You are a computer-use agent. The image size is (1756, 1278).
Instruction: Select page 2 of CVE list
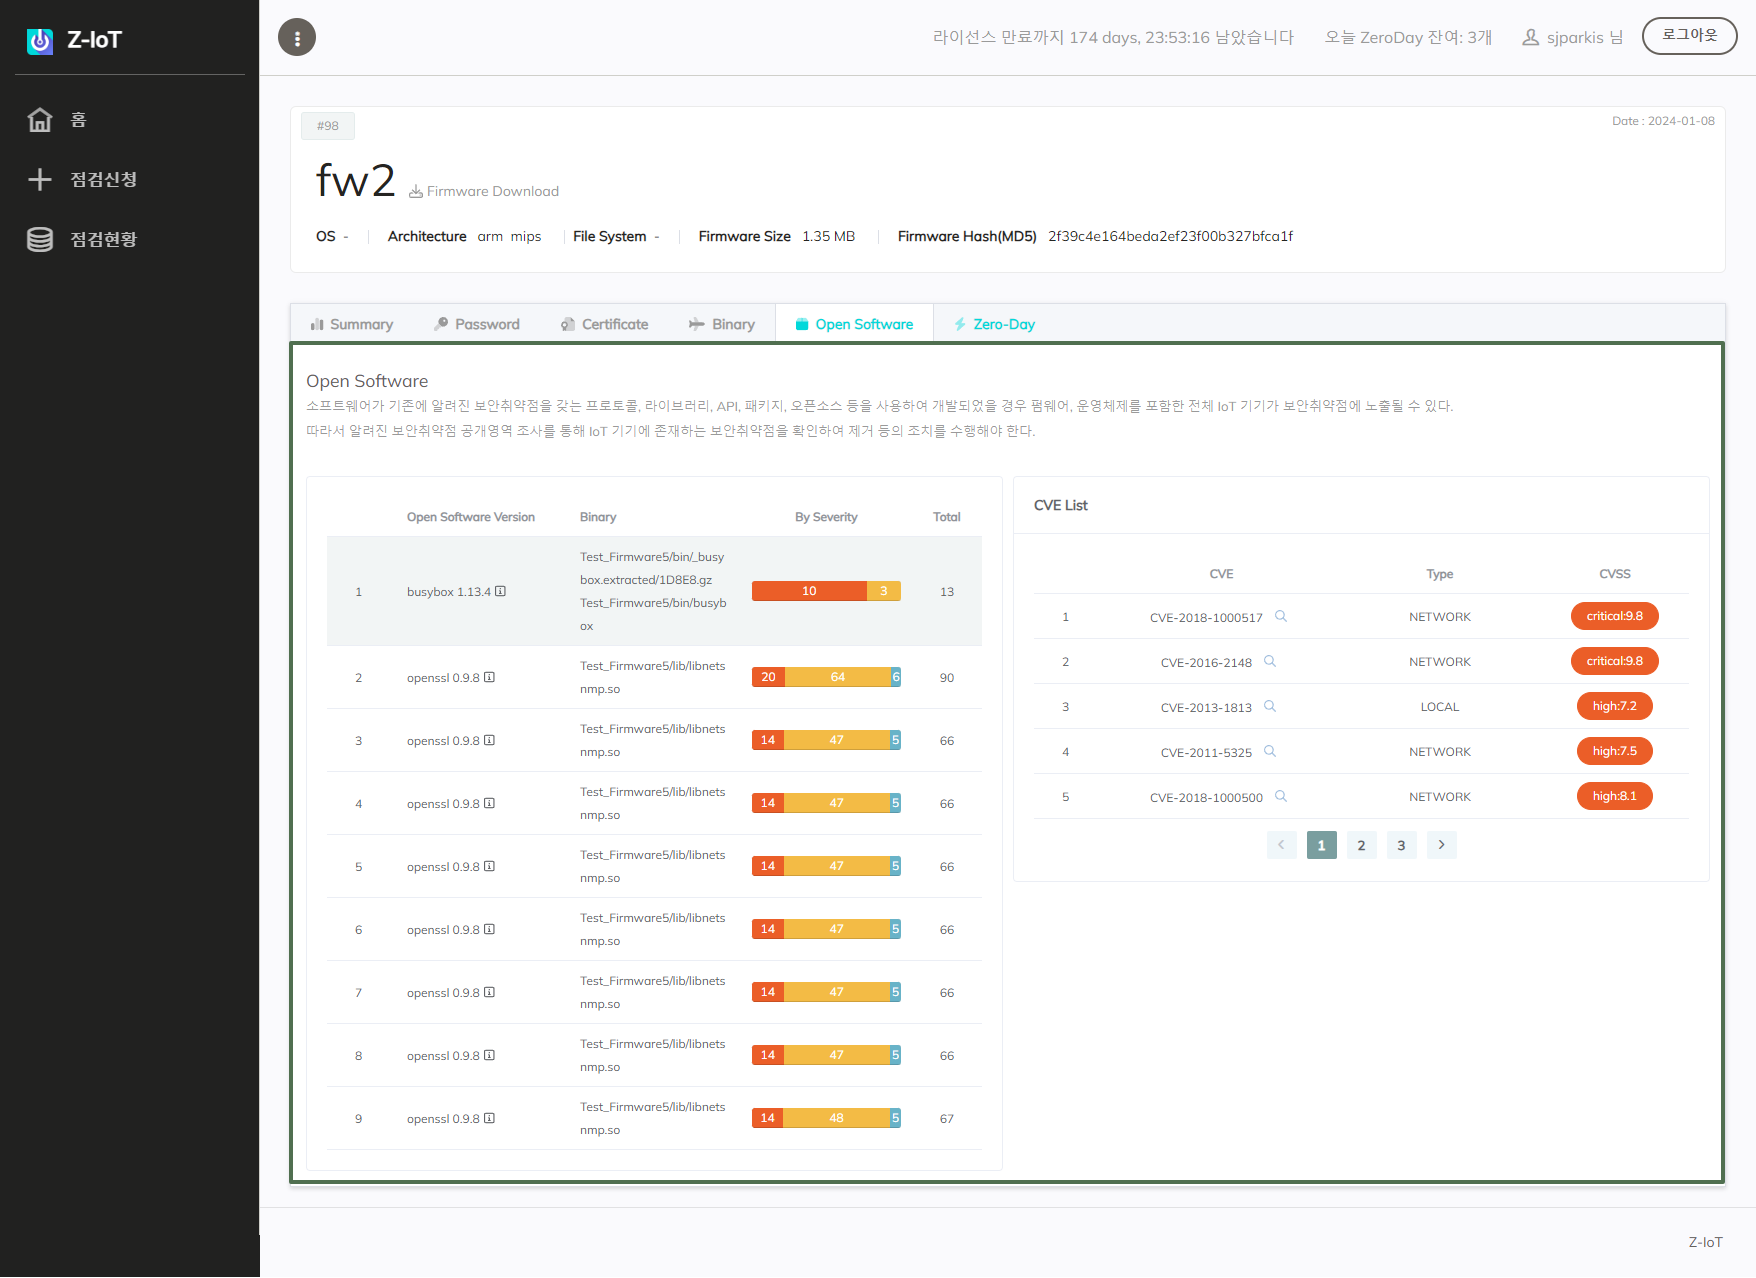point(1361,845)
